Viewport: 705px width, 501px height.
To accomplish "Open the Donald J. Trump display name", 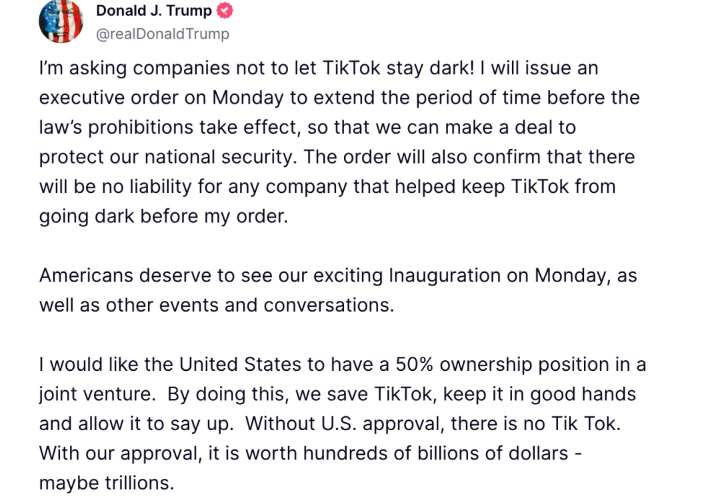I will click(154, 10).
